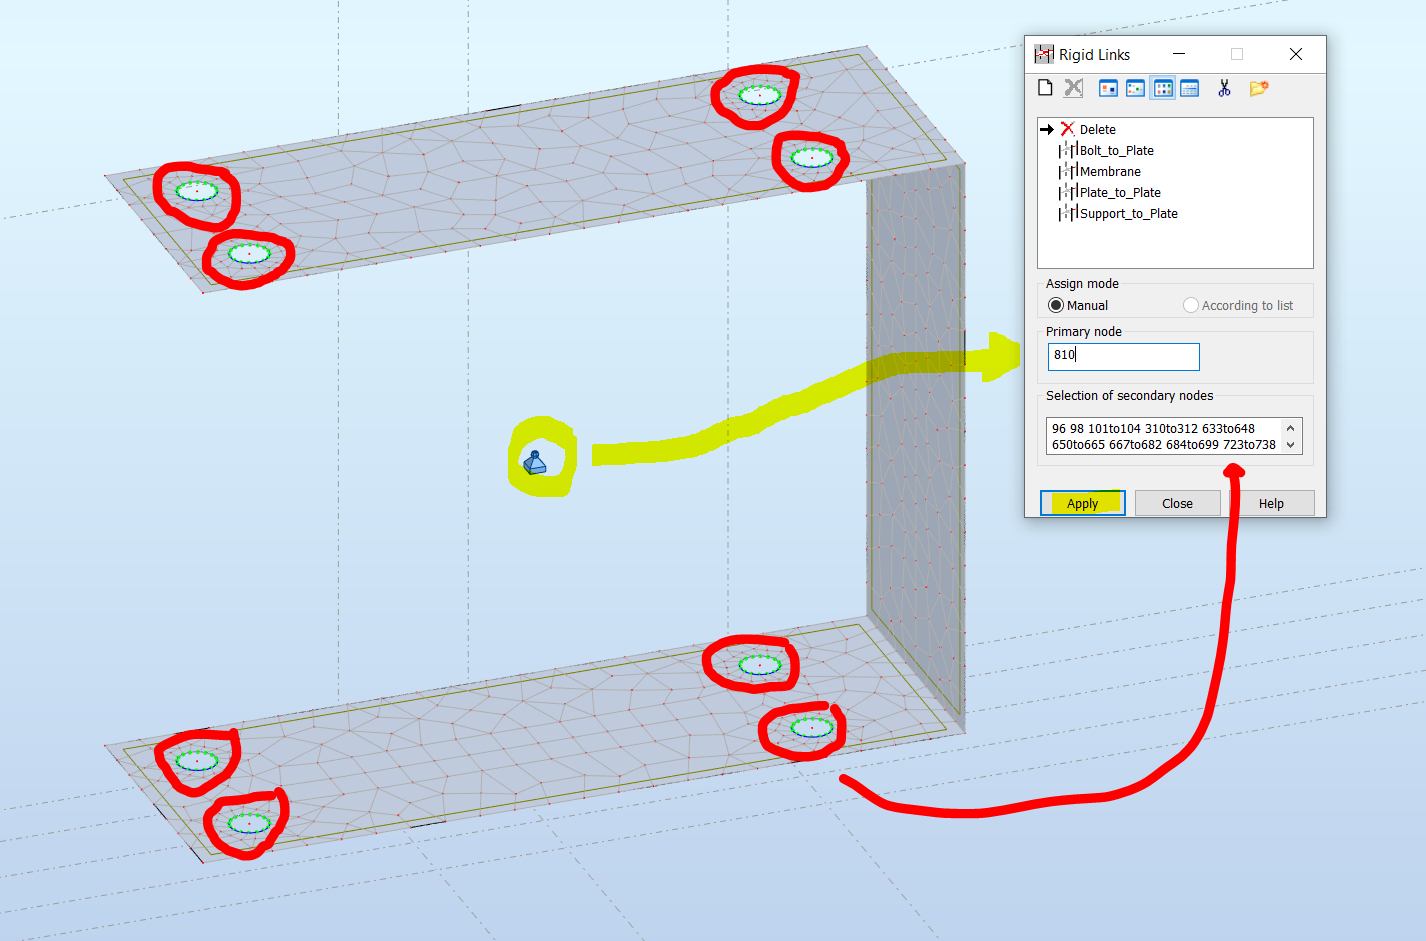Select the Delete entry in the list
This screenshot has width=1426, height=941.
click(1096, 129)
